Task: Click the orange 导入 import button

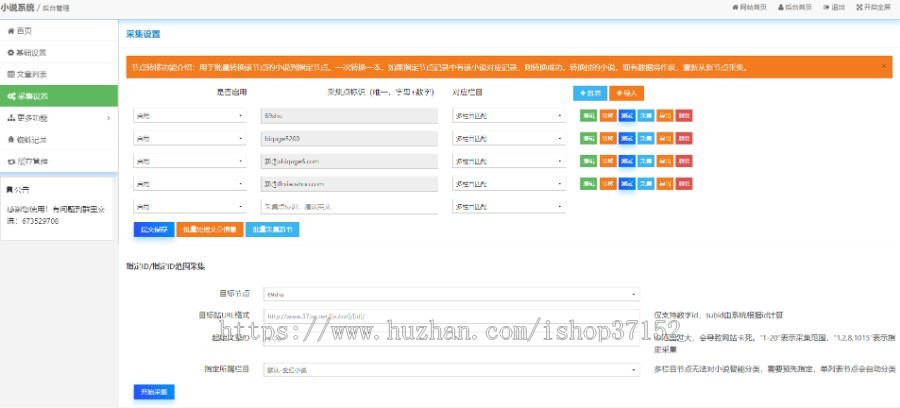Action: pos(626,93)
